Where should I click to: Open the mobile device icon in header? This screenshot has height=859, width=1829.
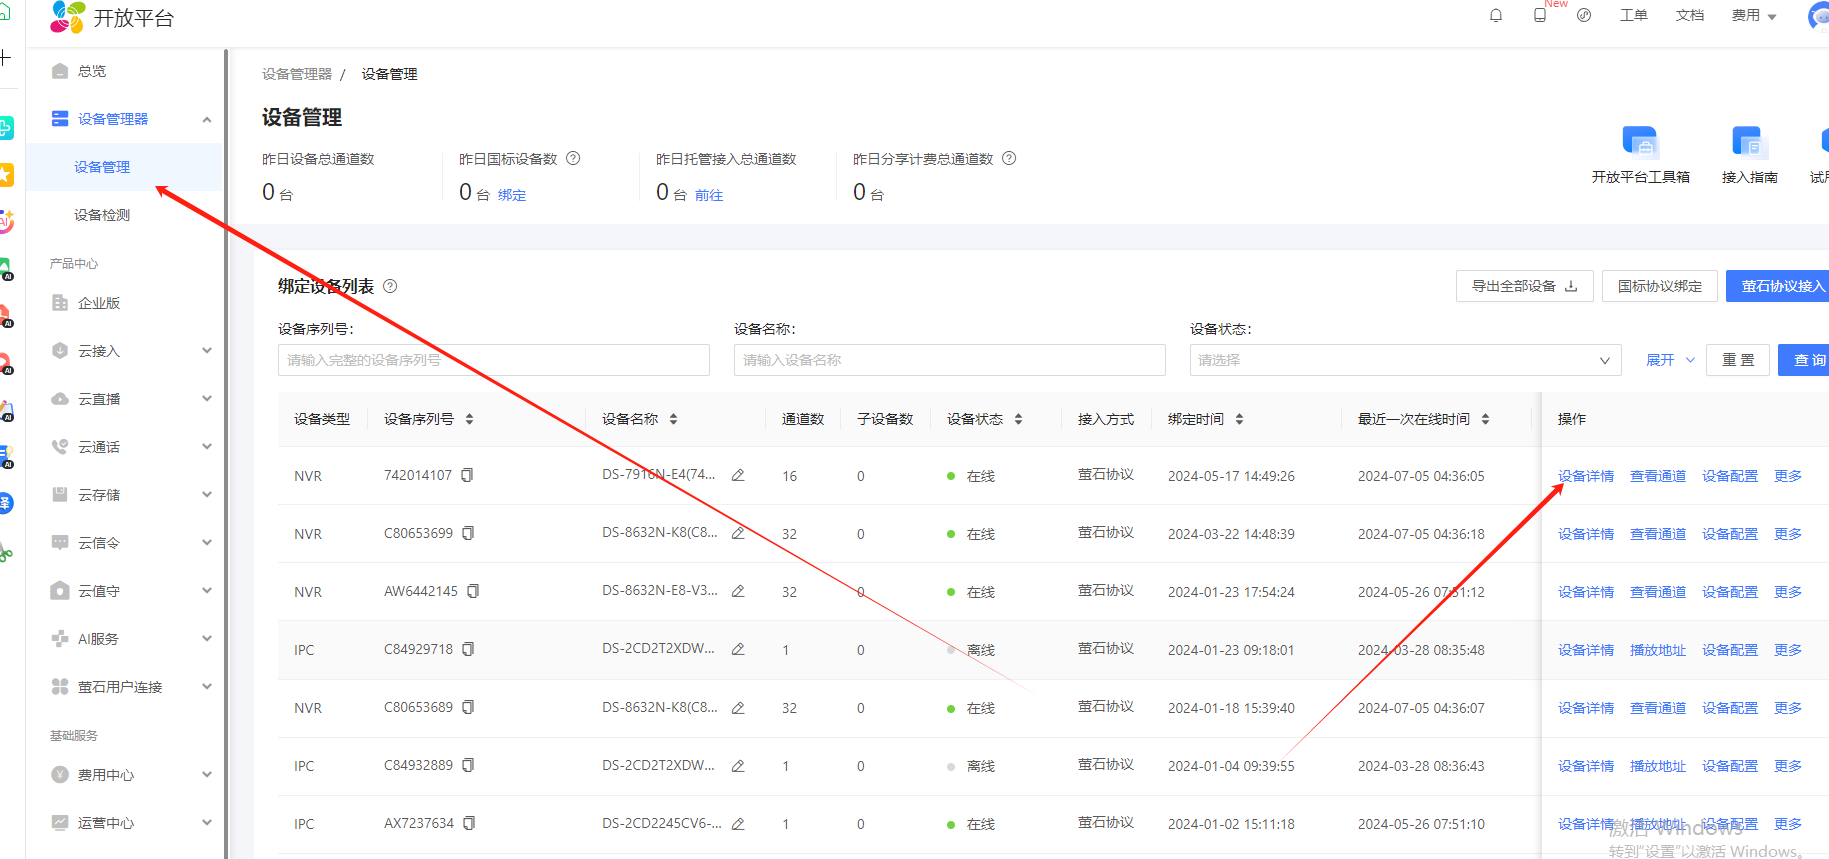pyautogui.click(x=1540, y=15)
